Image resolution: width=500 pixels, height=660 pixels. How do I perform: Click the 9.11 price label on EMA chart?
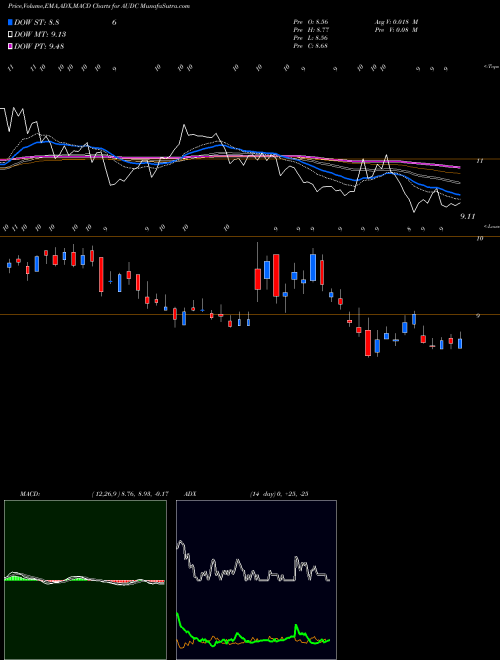click(468, 216)
